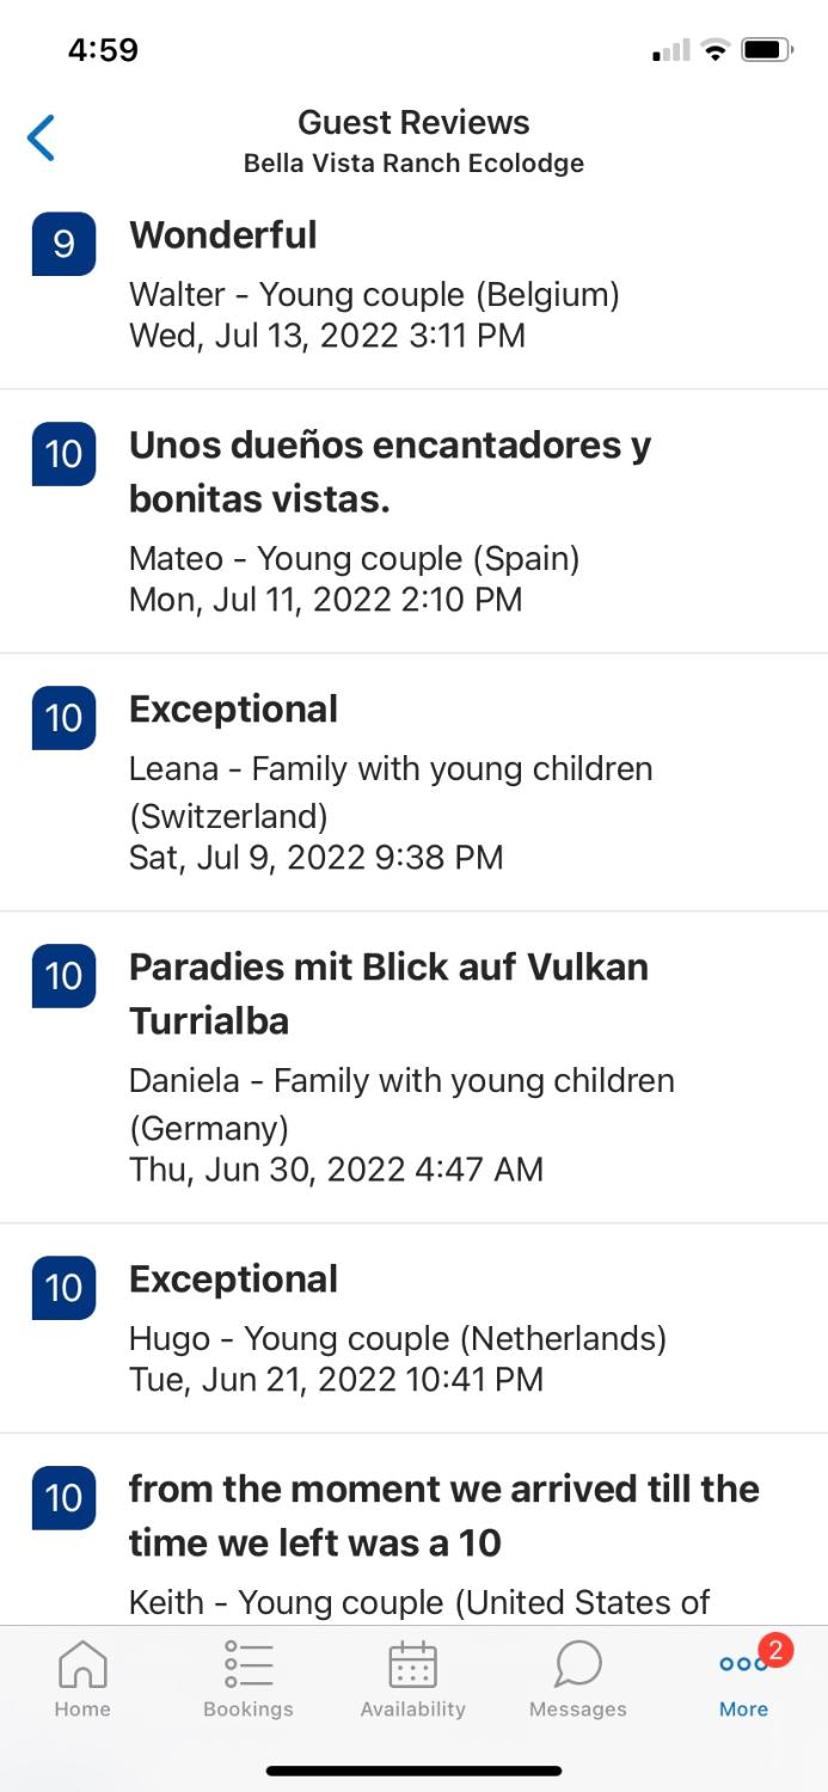Tap the red notification badge
The image size is (828, 1792).
[775, 1649]
